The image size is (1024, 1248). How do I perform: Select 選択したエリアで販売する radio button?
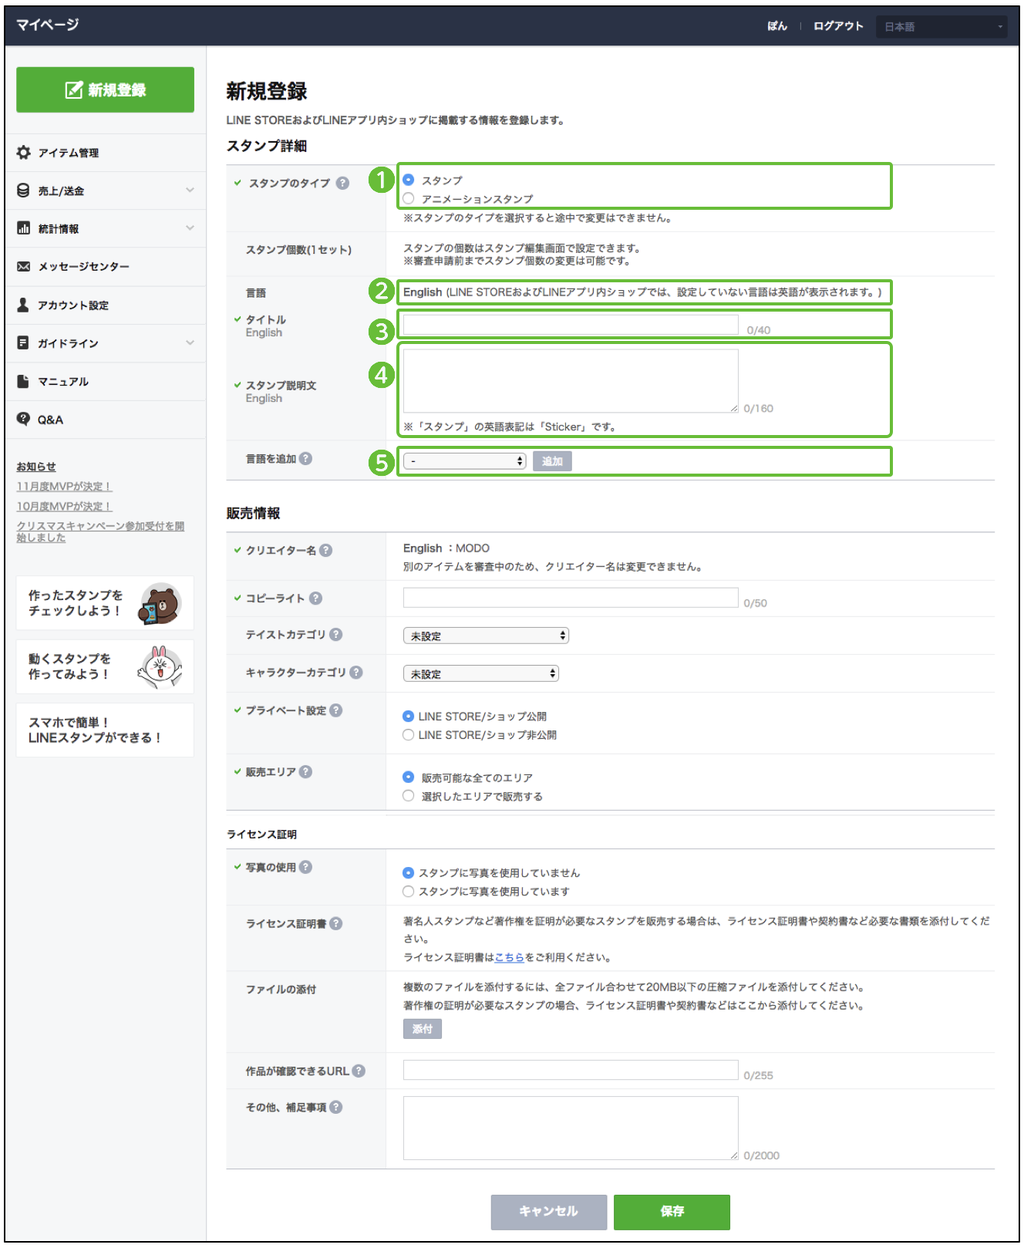tap(408, 796)
